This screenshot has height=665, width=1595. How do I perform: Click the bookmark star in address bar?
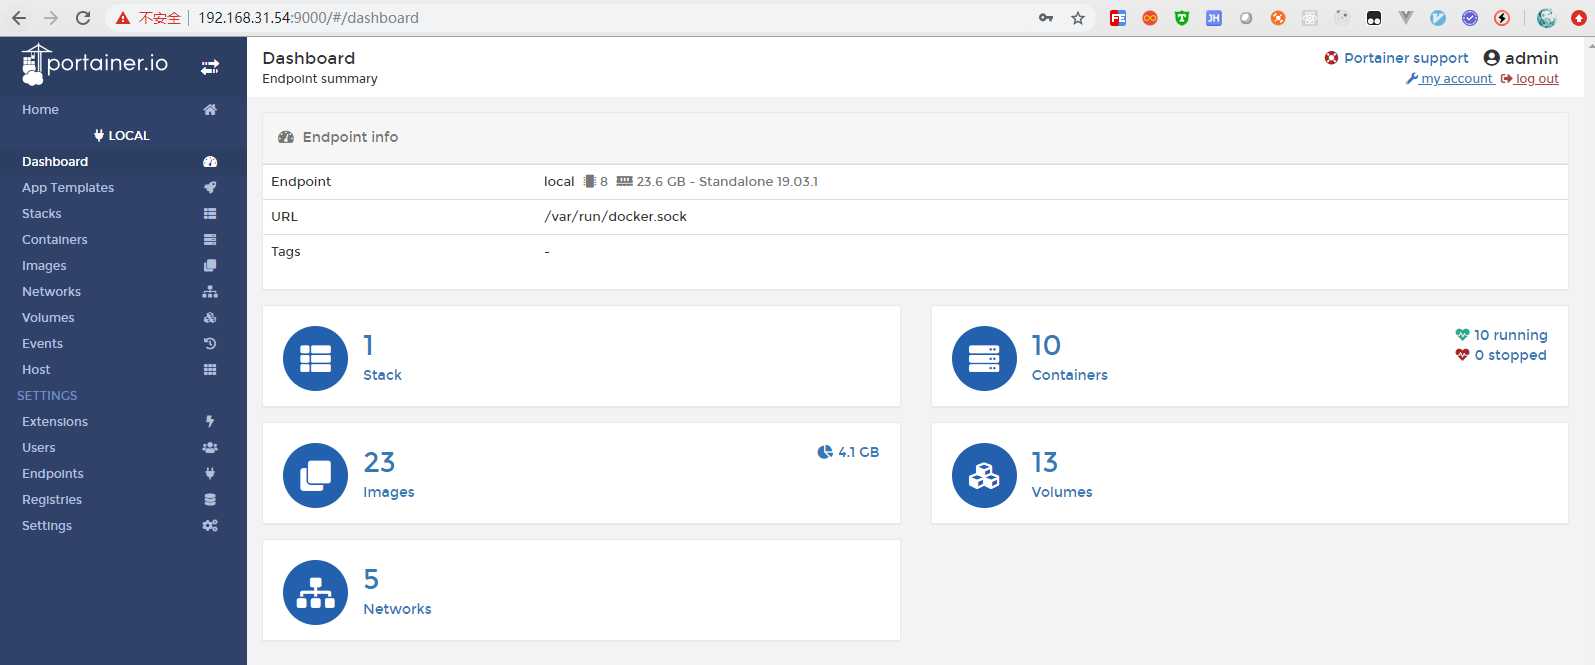coord(1078,18)
